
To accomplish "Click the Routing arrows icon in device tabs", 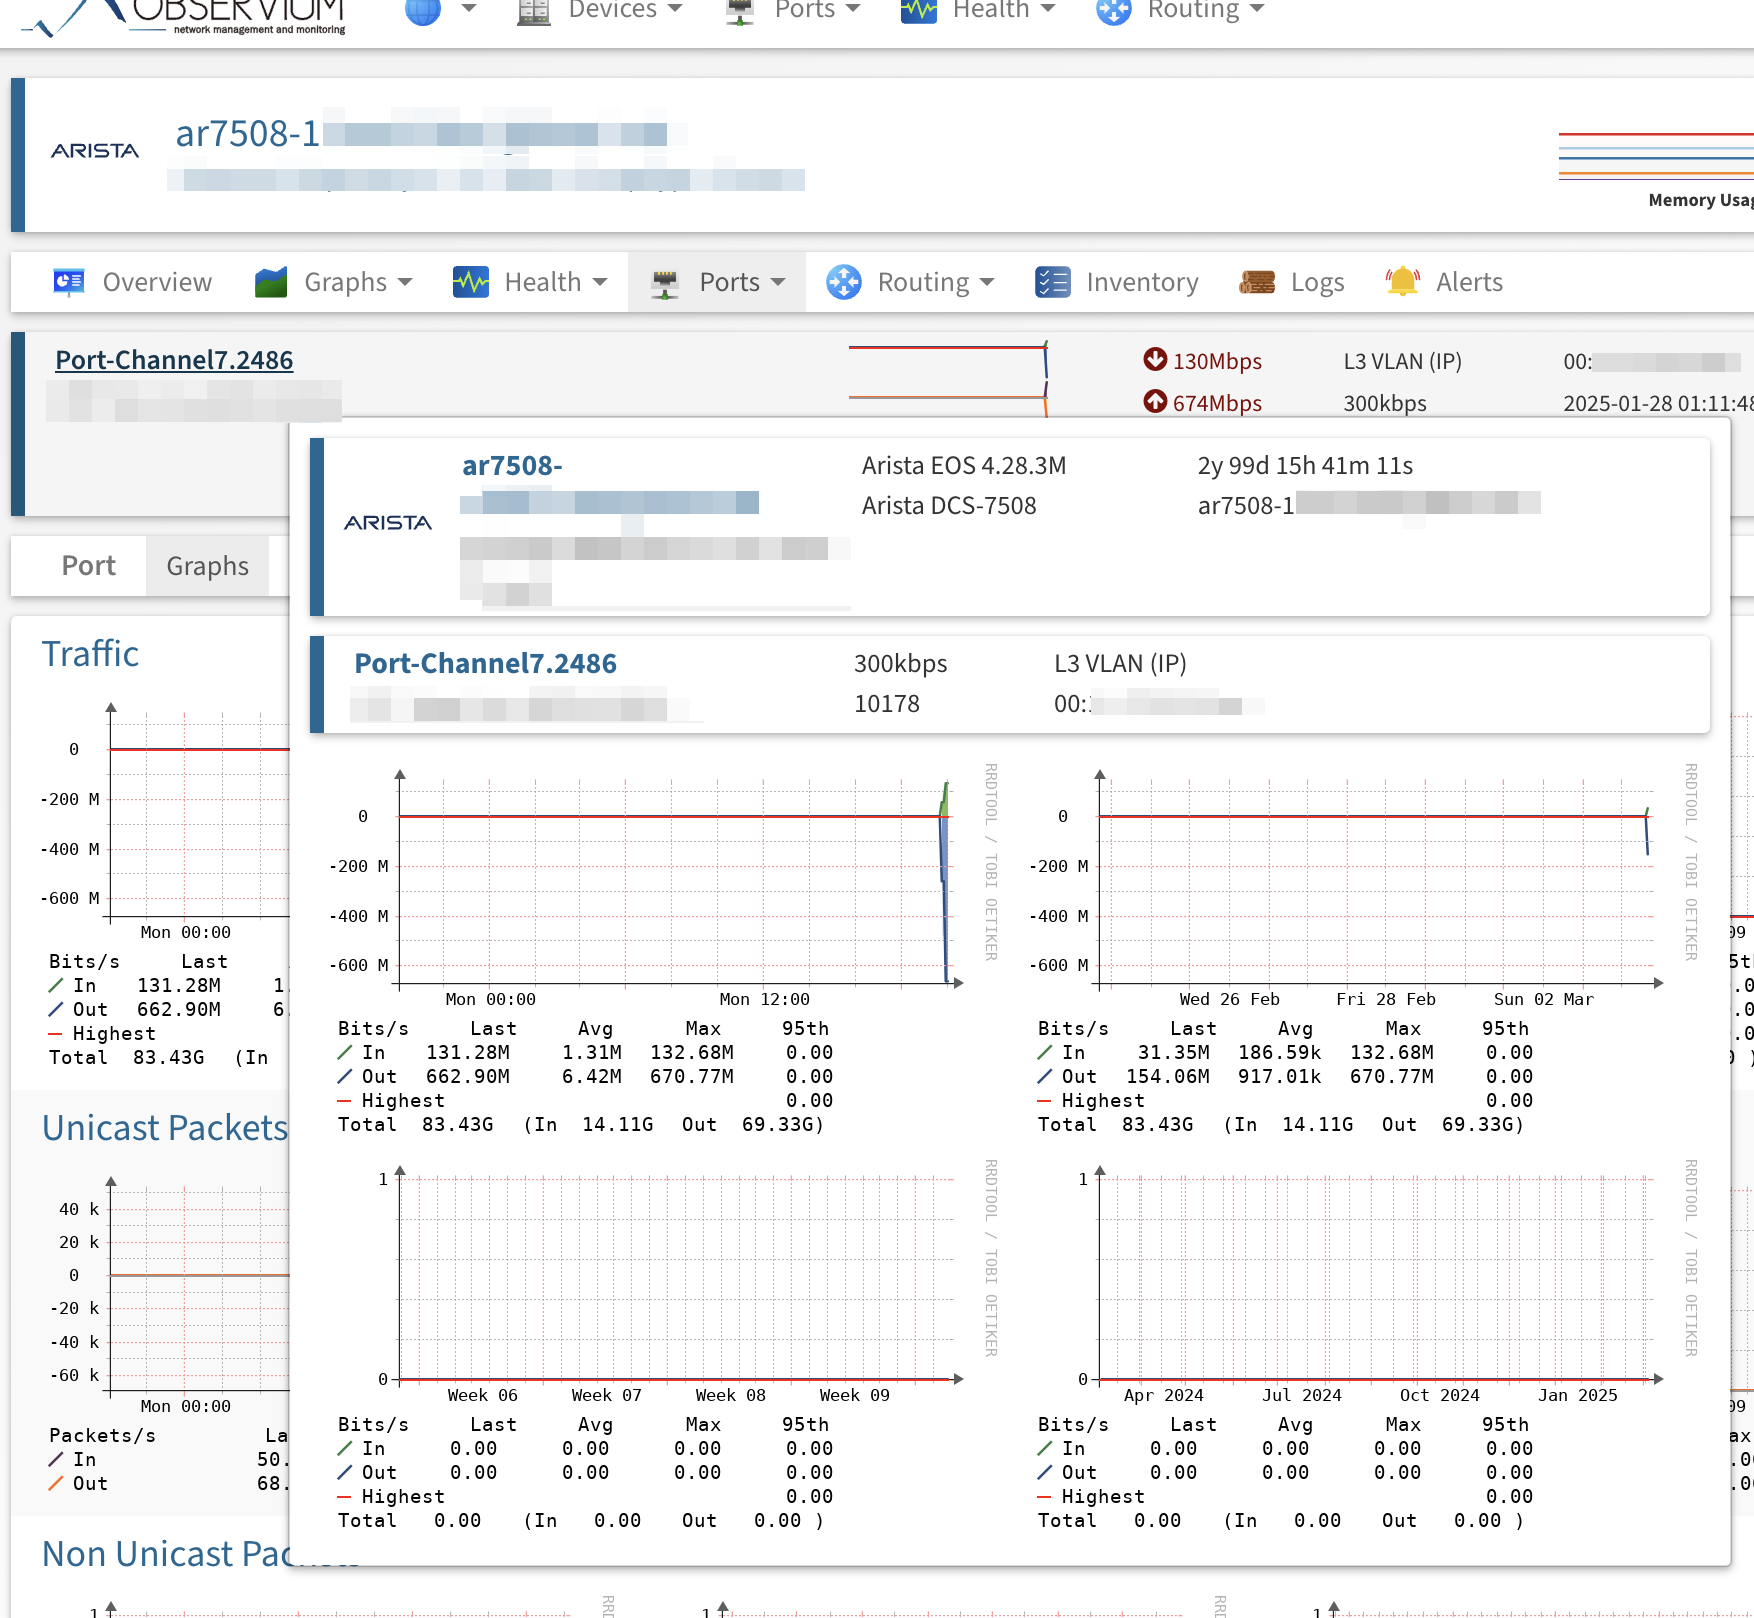I will pyautogui.click(x=844, y=282).
